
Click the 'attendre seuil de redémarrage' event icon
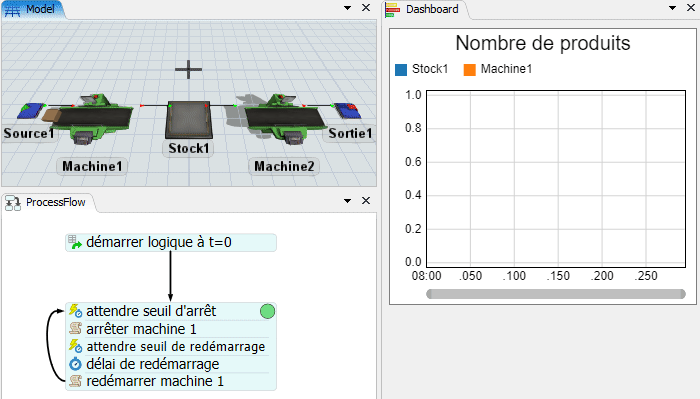[75, 346]
